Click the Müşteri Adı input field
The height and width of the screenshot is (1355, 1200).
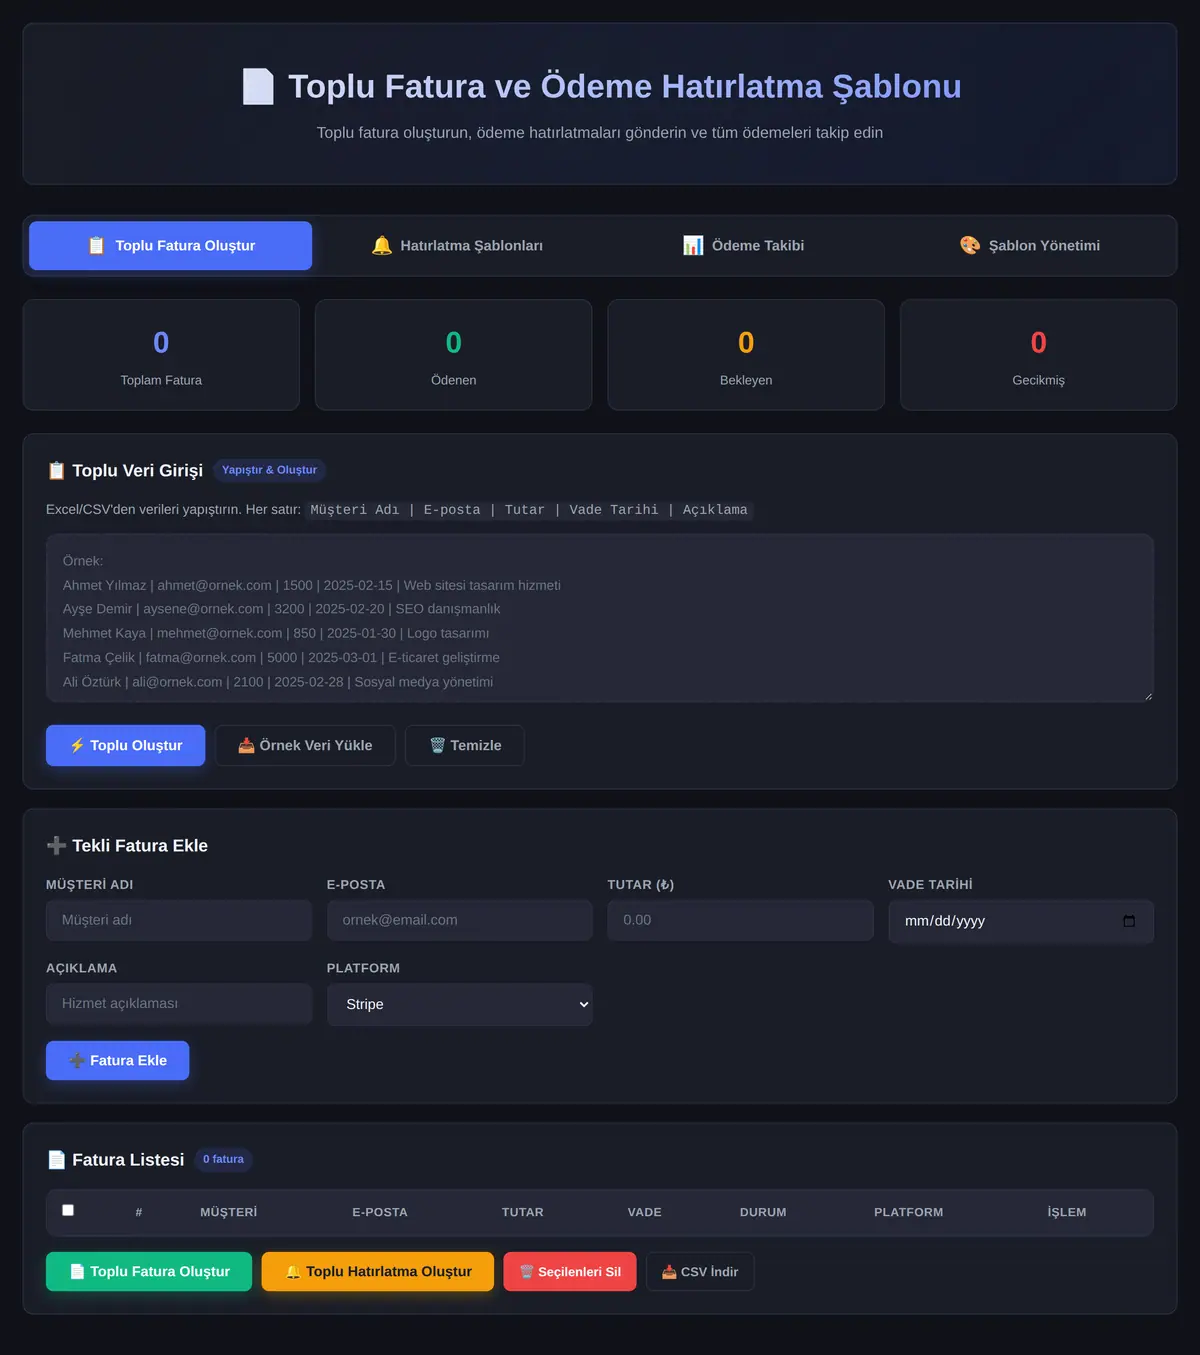pos(179,920)
